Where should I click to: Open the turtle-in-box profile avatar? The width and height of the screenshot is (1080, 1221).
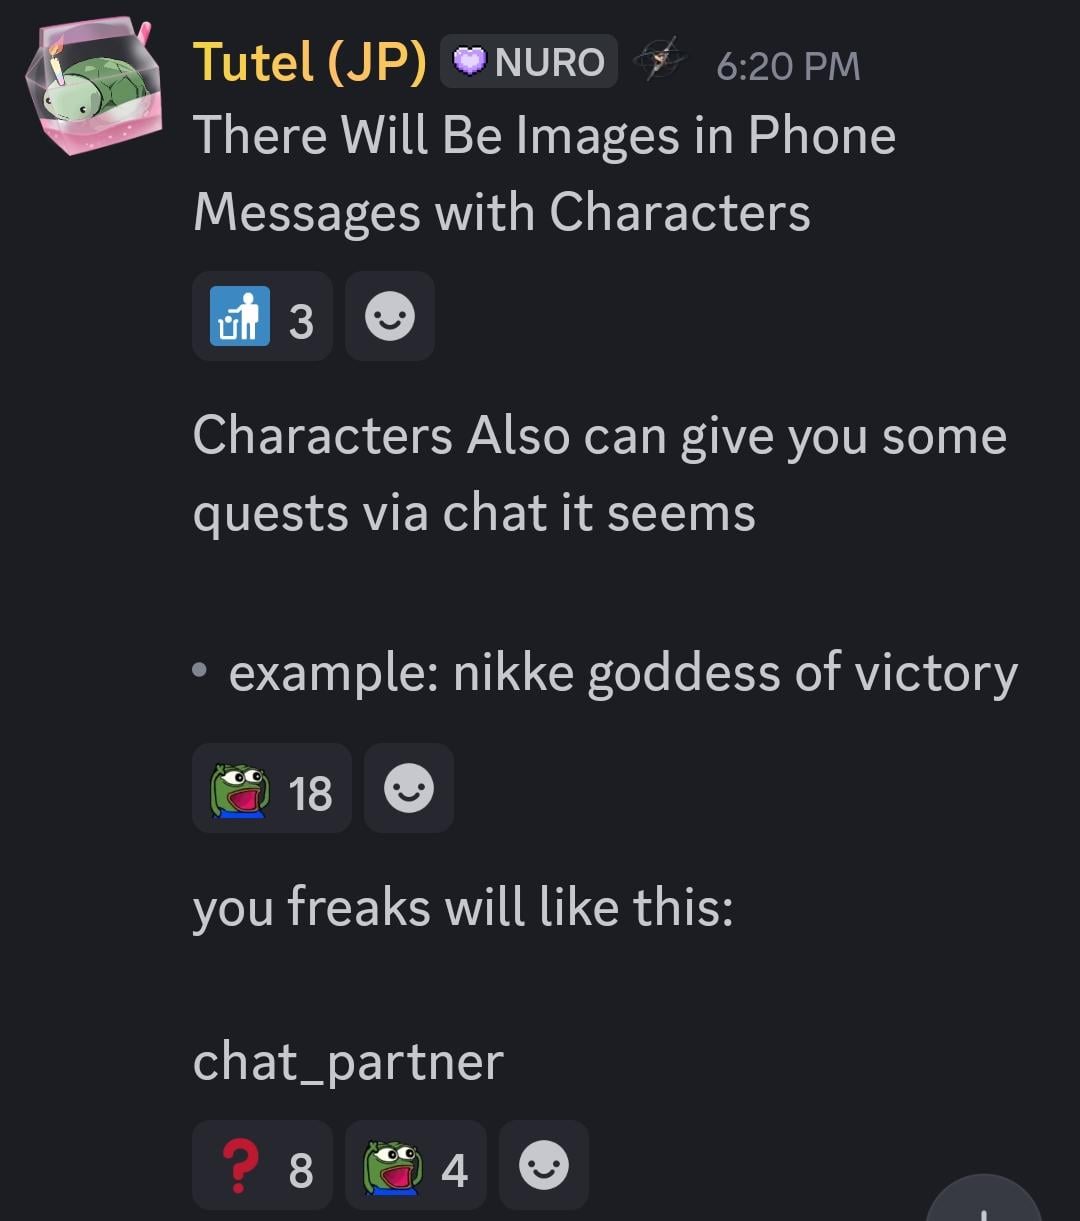point(95,88)
